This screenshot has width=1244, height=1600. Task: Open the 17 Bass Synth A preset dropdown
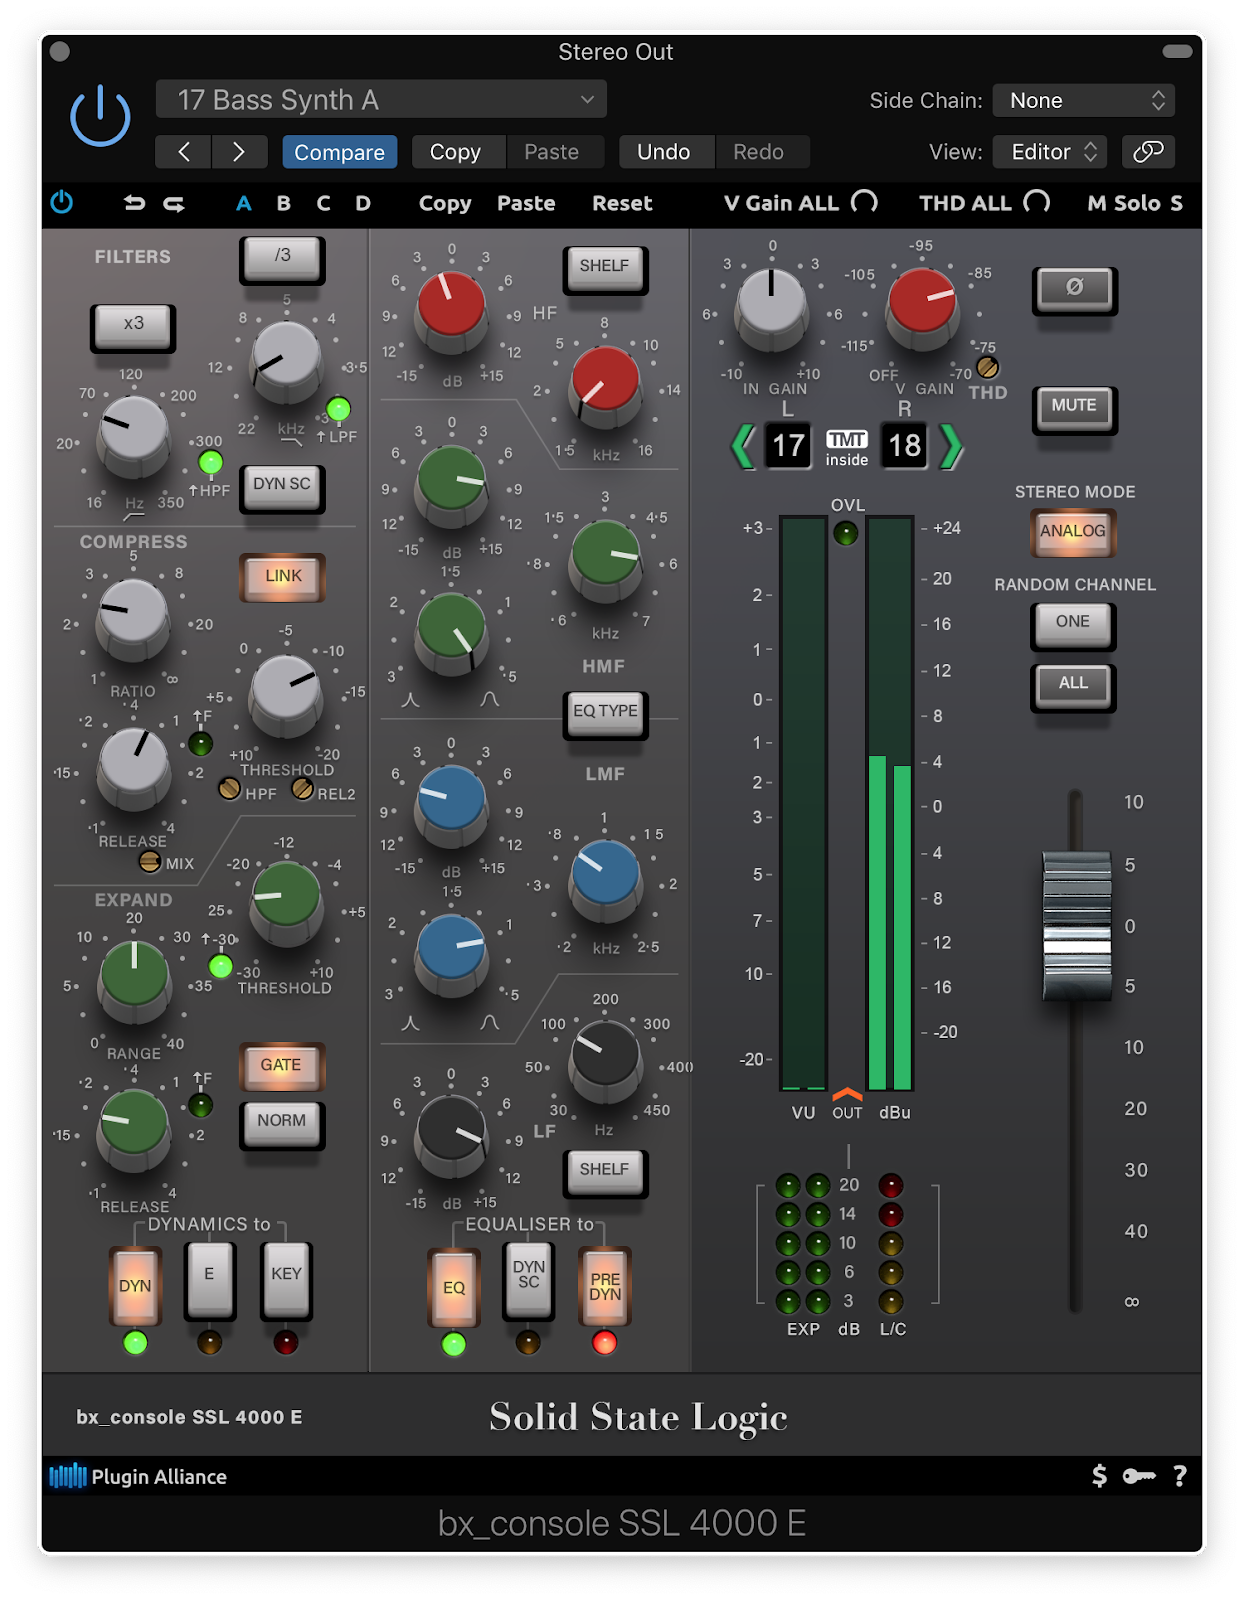click(381, 100)
